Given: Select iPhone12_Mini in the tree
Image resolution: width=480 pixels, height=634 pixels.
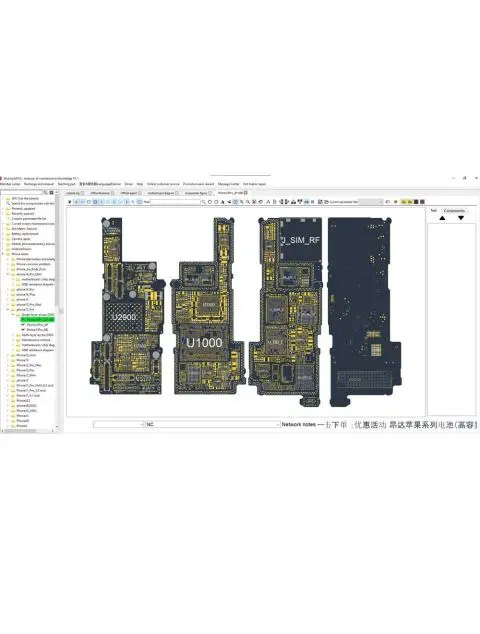Looking at the screenshot, I should coord(26,375).
